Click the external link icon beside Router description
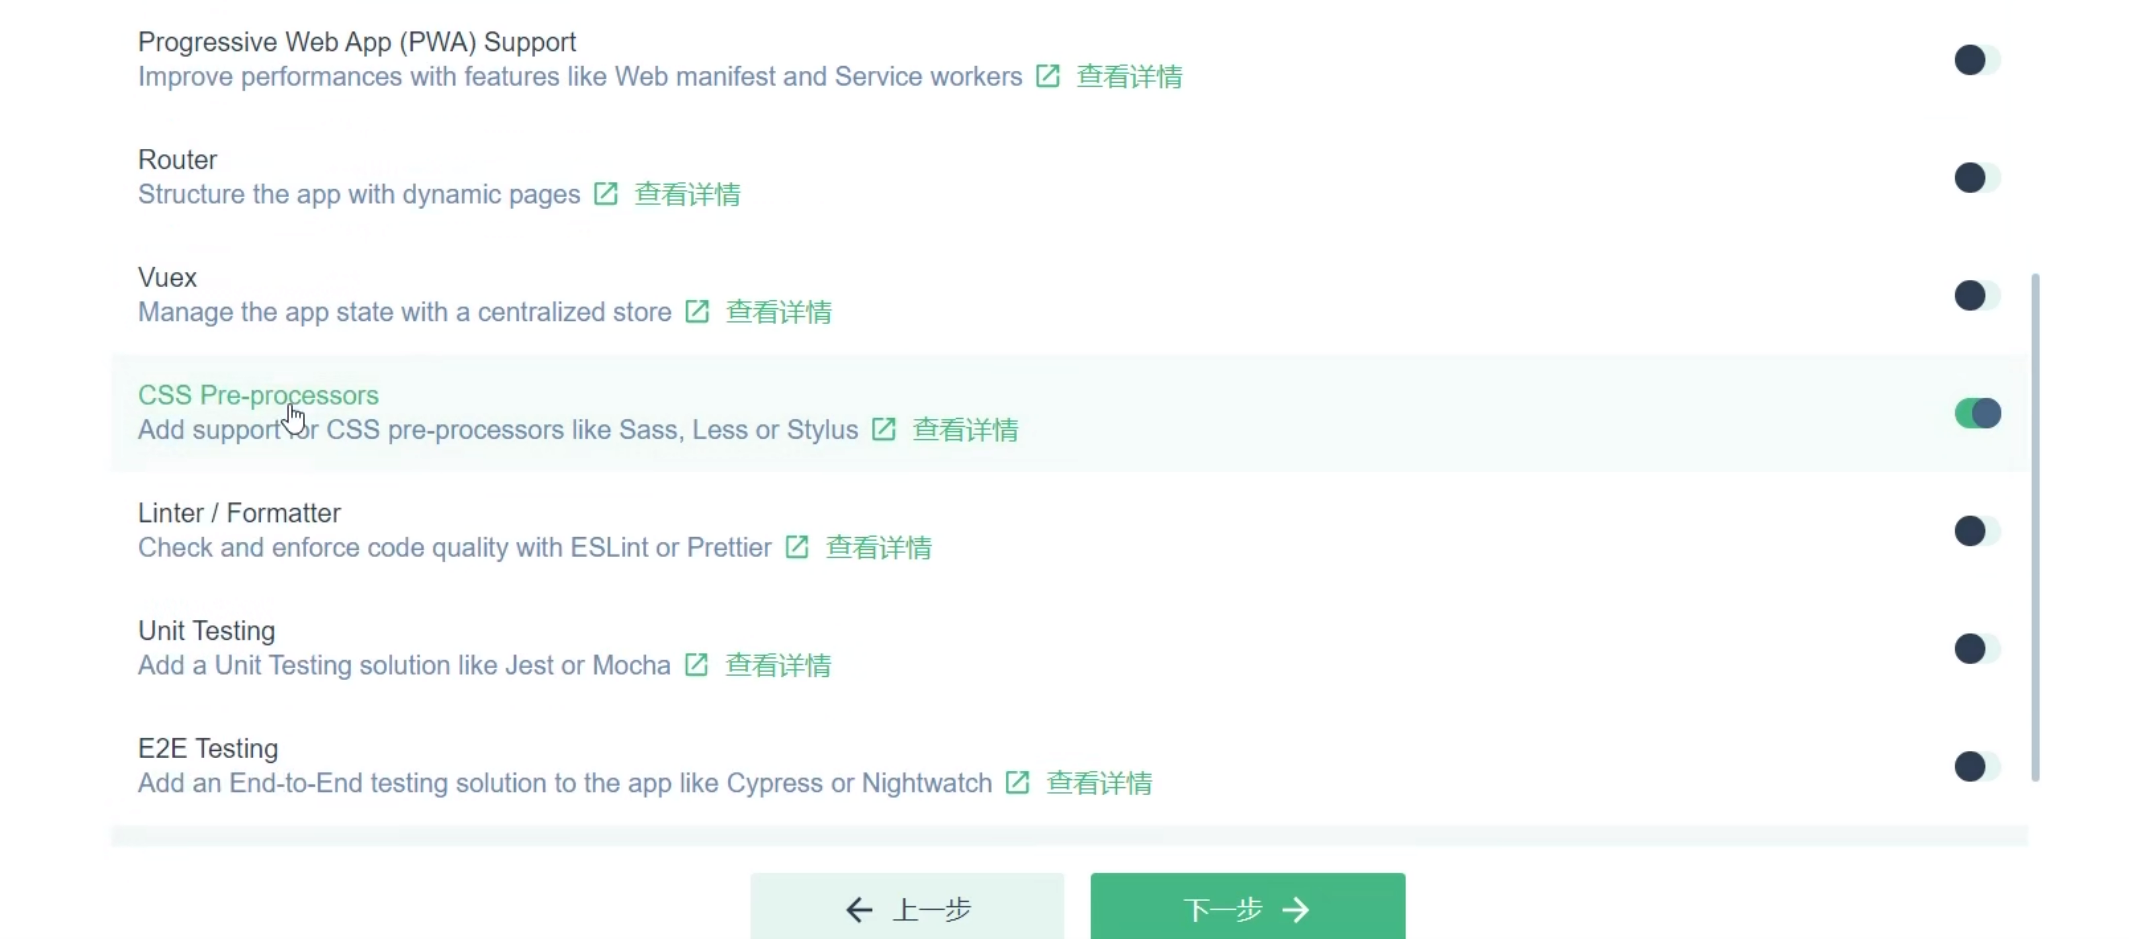 605,194
